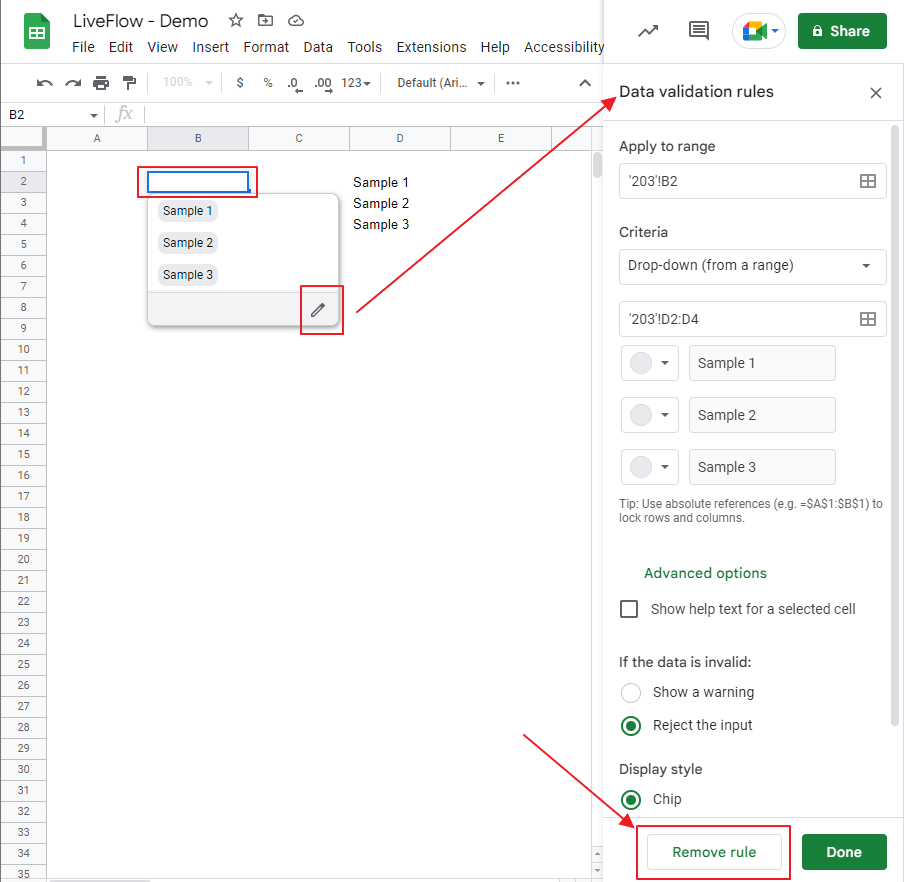Format as currency with dollar icon
This screenshot has width=904, height=882.
240,83
